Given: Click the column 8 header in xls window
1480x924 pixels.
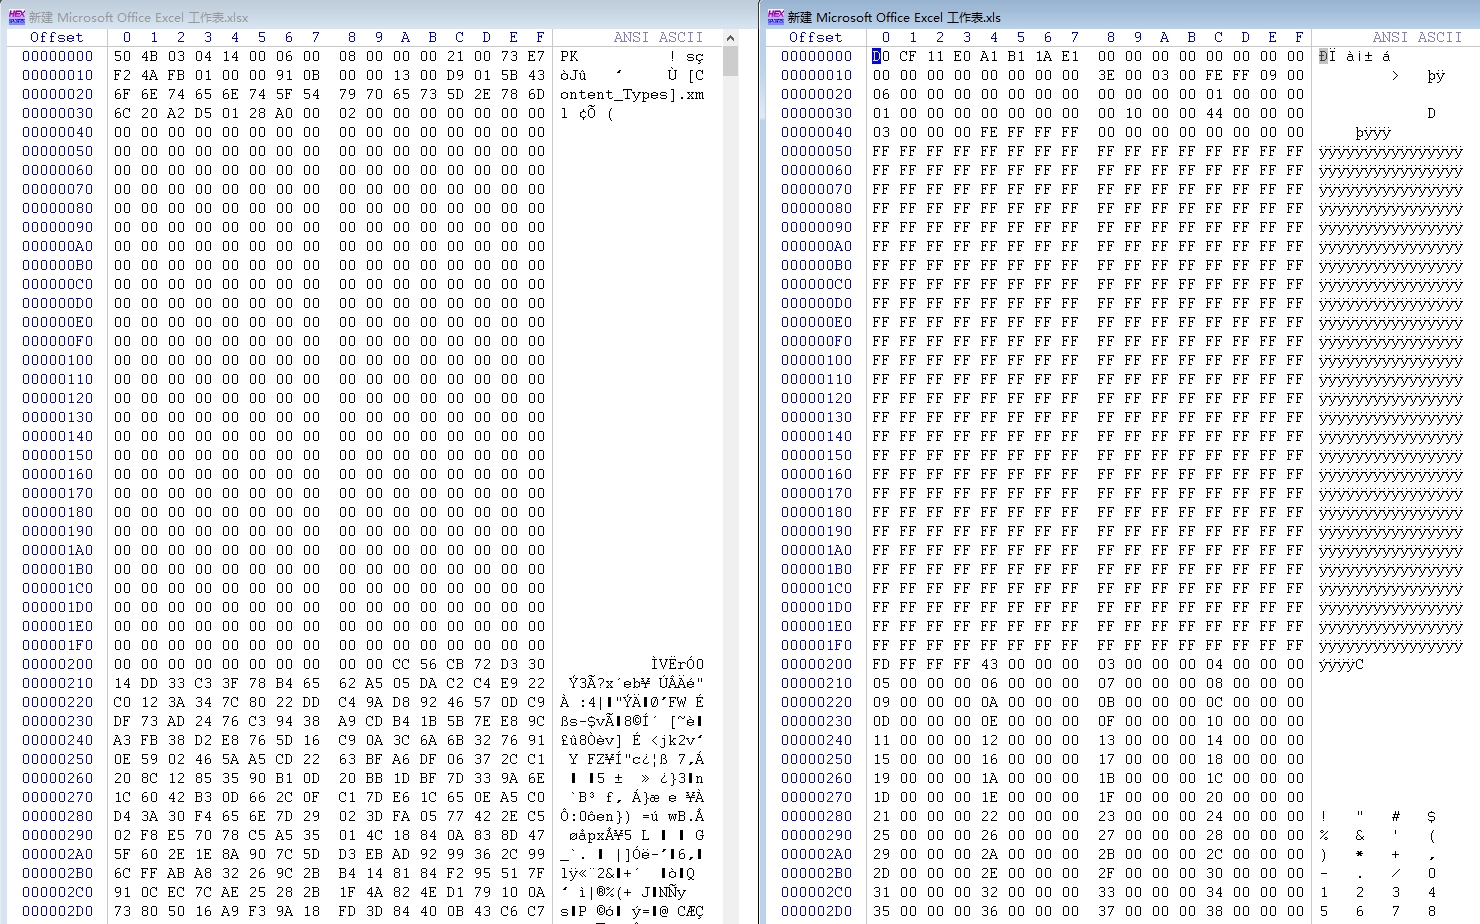Looking at the screenshot, I should [x=1110, y=37].
